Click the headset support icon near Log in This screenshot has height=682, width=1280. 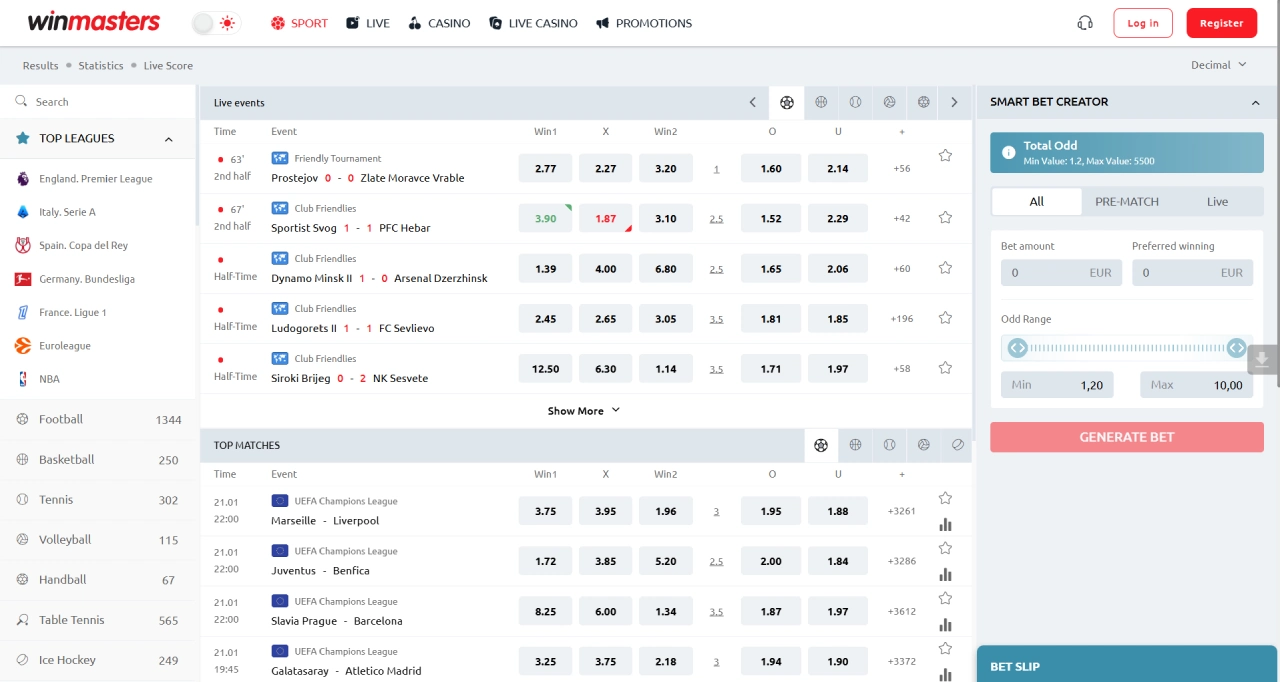pos(1085,22)
